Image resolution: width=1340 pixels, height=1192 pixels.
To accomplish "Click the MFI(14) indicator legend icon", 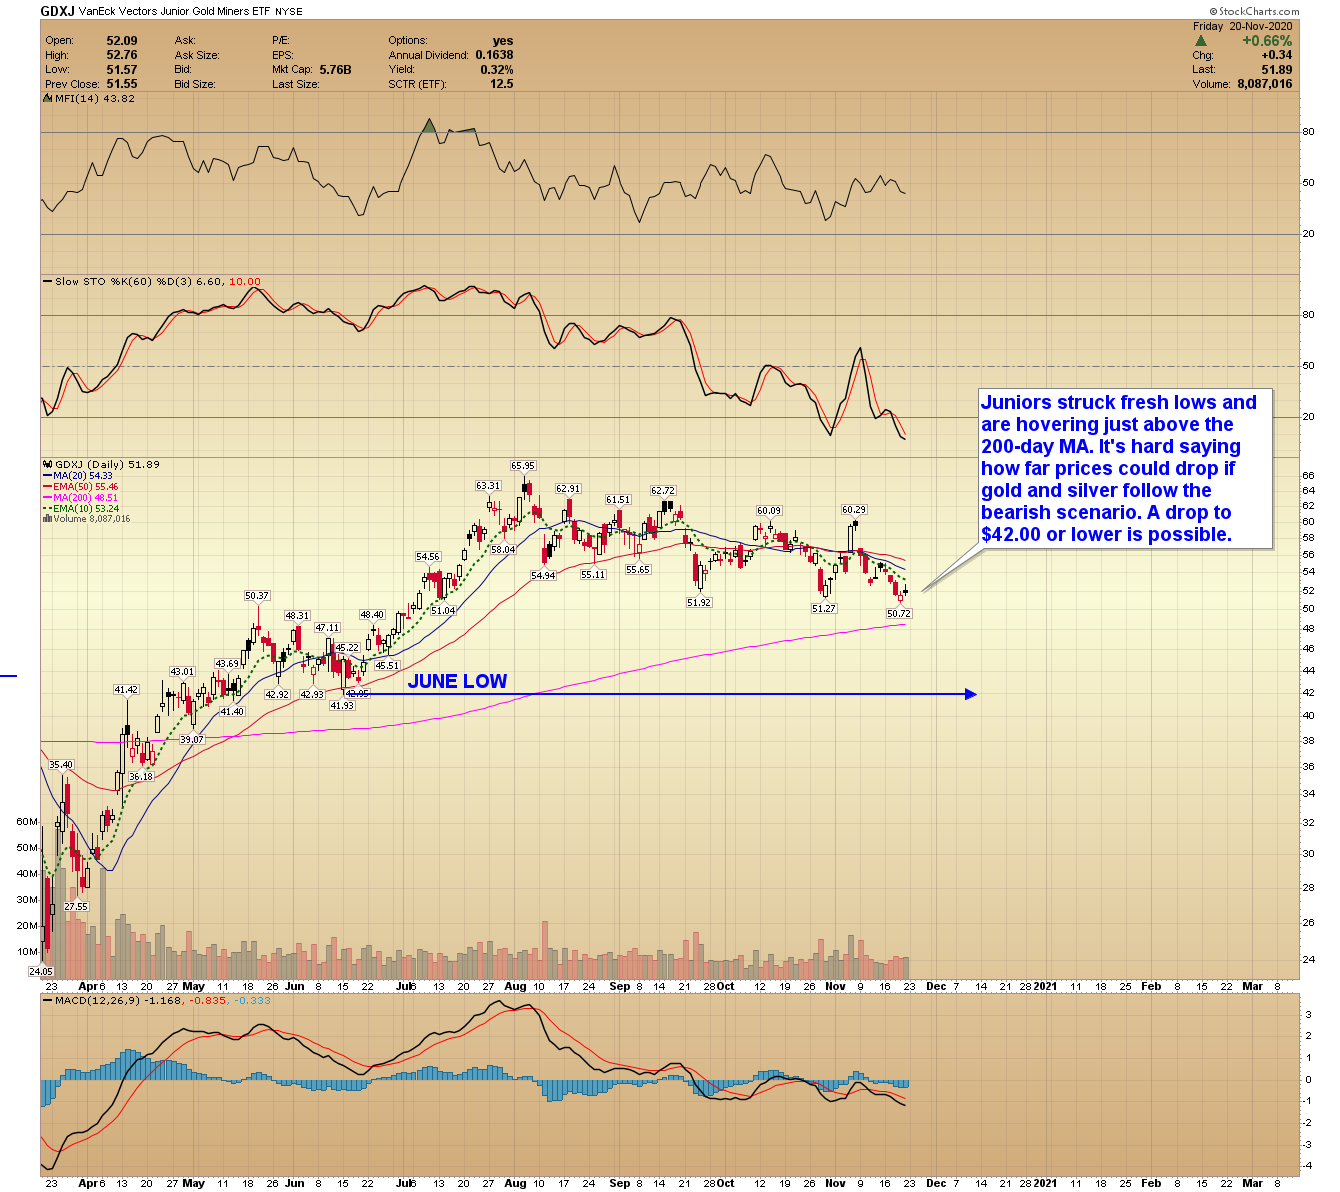I will (x=47, y=99).
